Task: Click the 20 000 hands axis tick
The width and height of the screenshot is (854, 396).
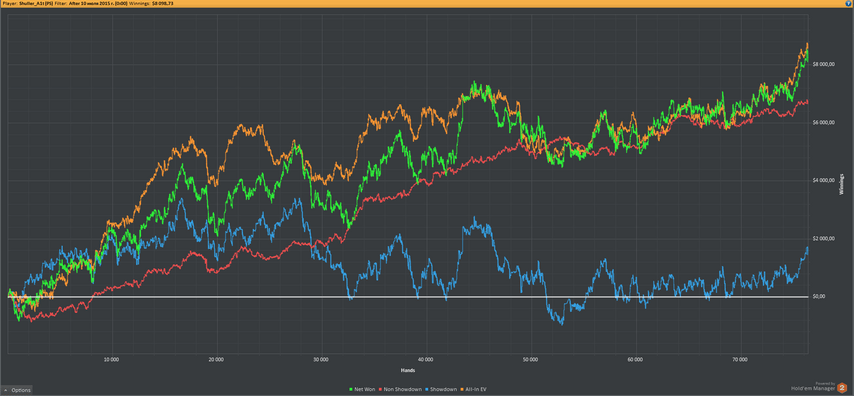Action: 217,360
